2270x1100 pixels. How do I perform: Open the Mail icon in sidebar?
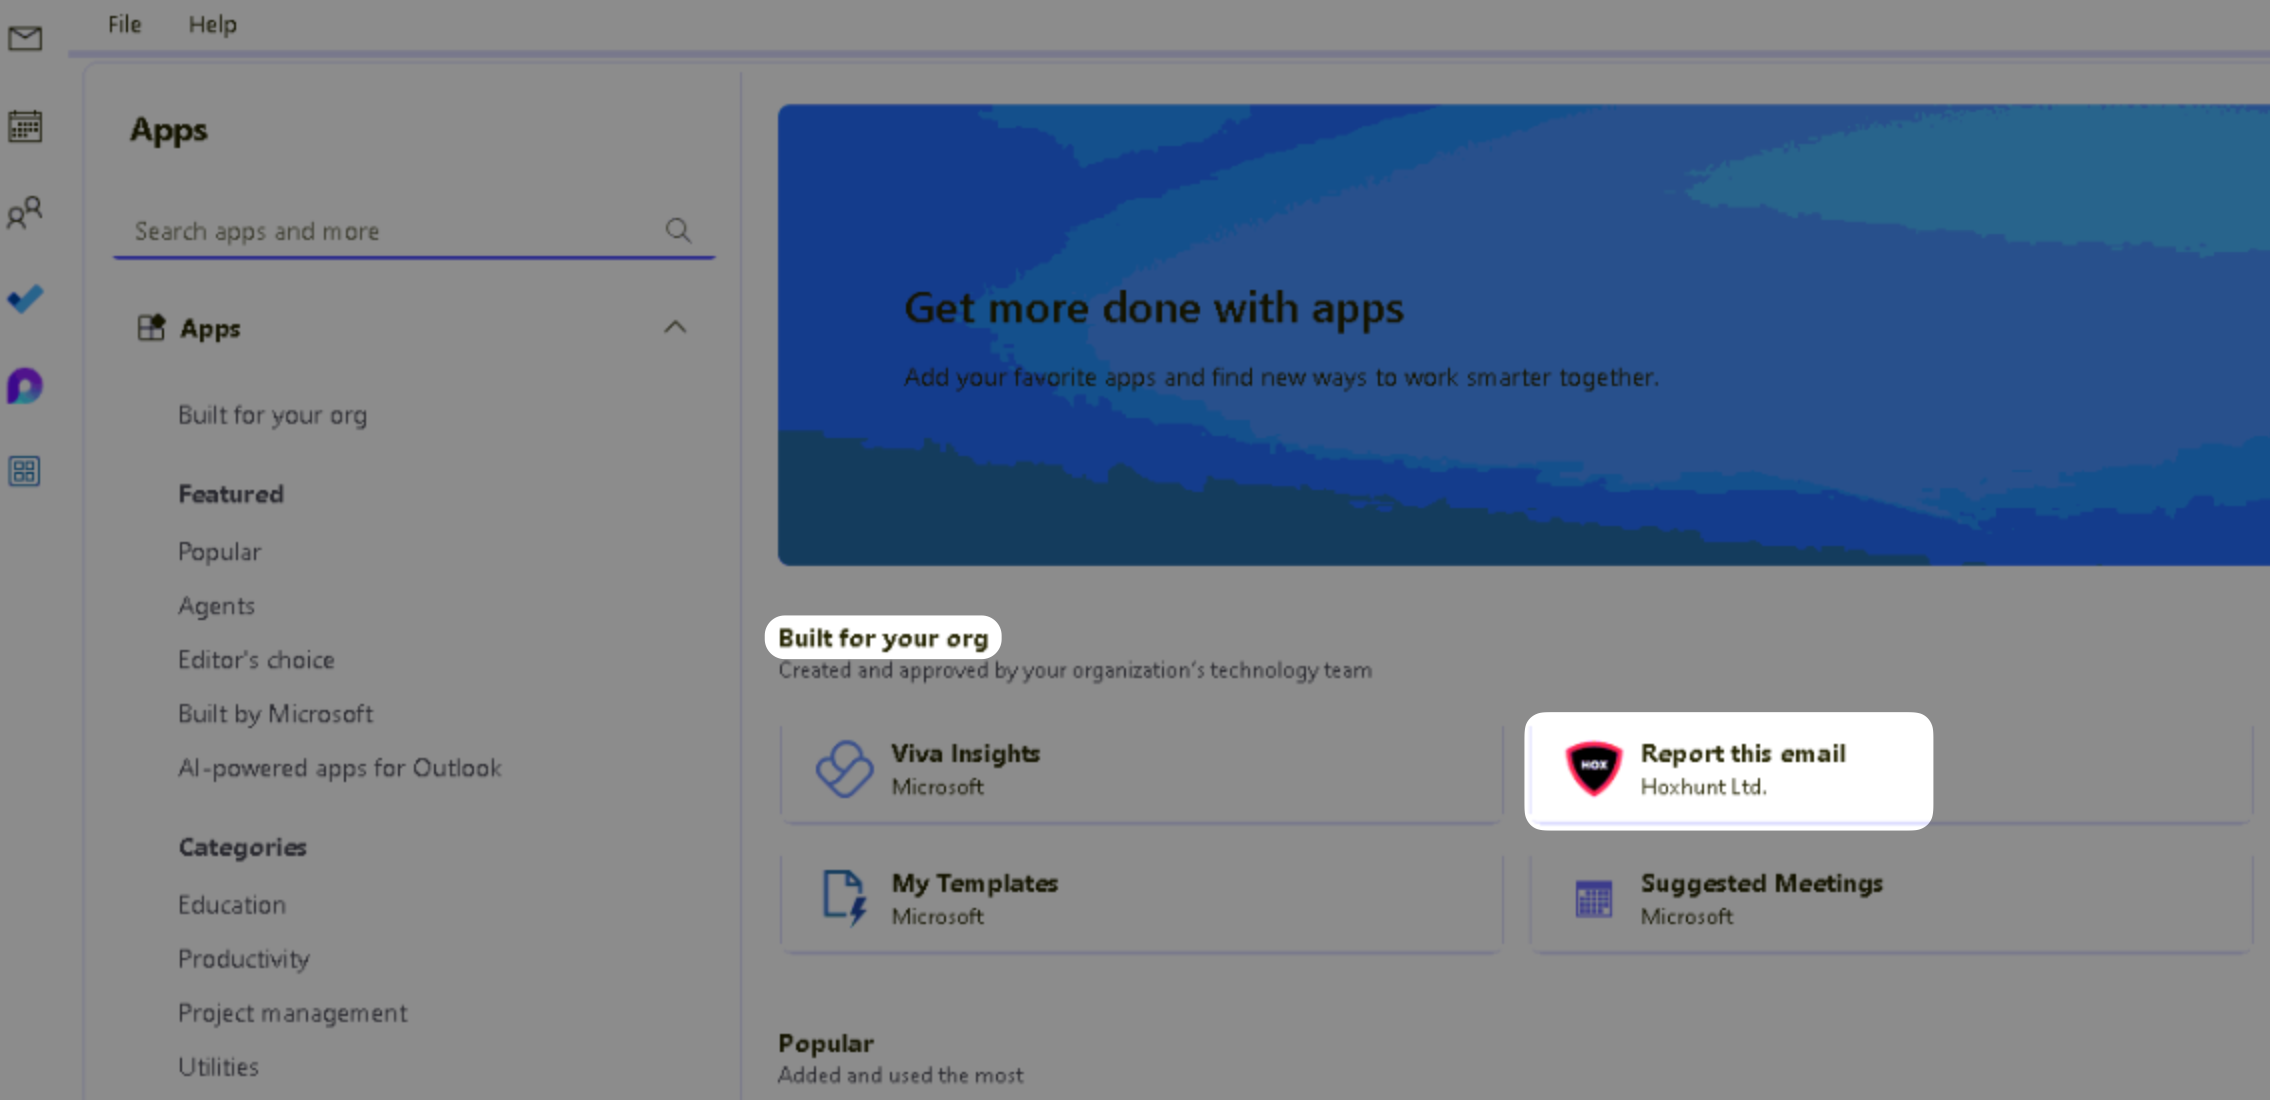coord(25,39)
